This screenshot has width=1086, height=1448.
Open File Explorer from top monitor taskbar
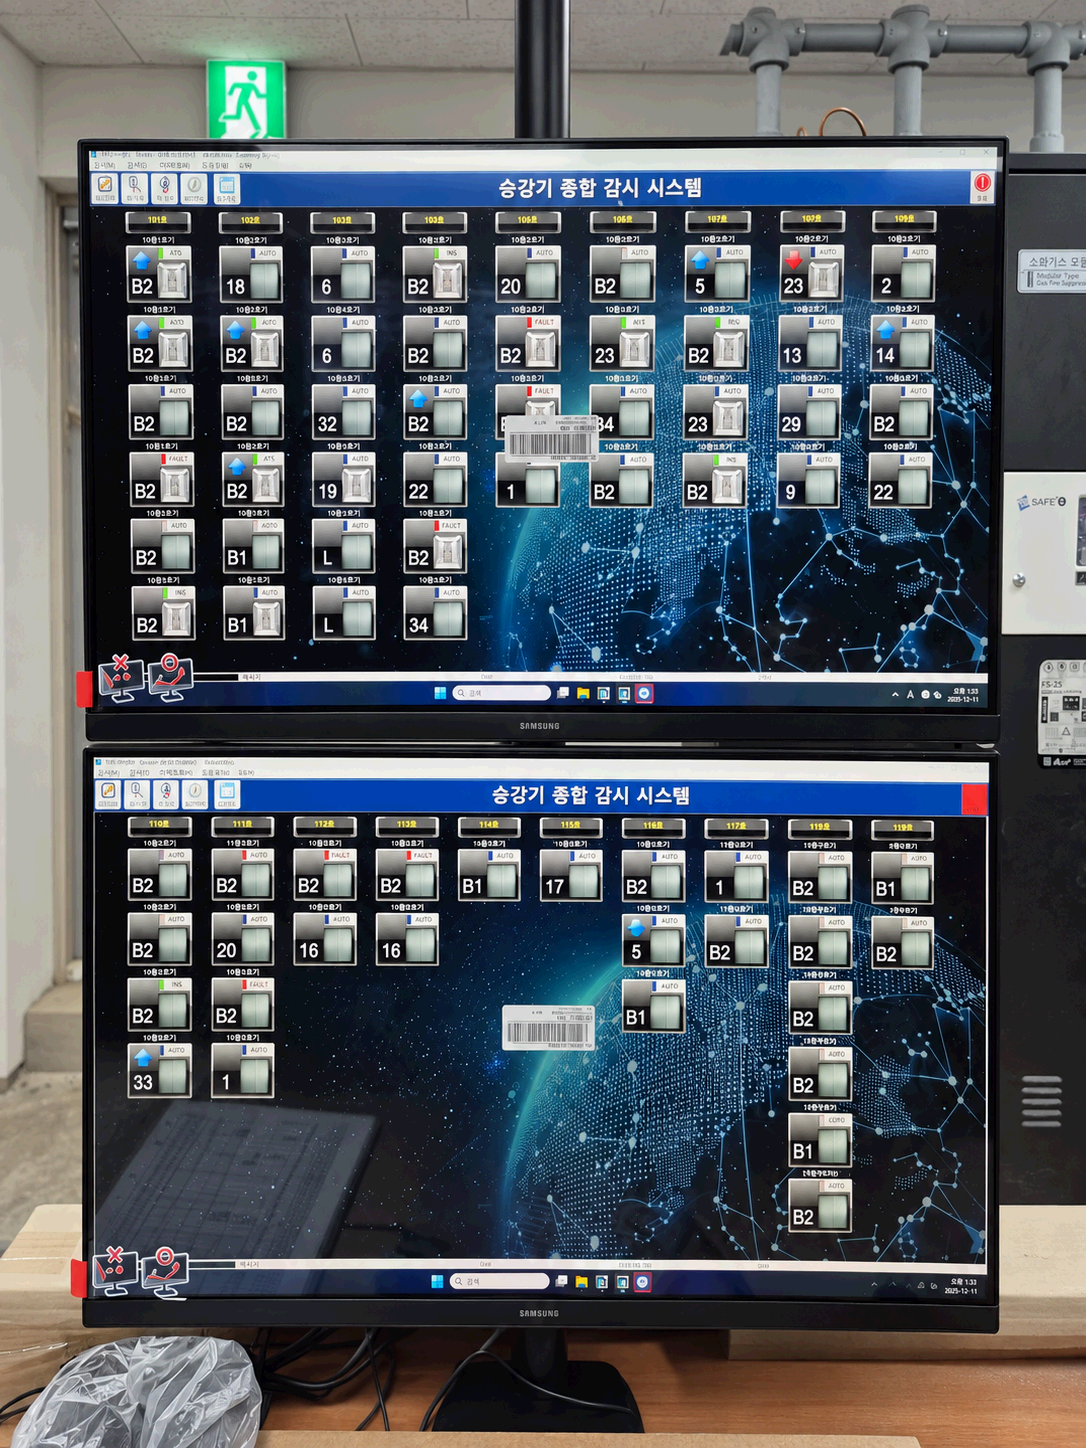tap(583, 693)
